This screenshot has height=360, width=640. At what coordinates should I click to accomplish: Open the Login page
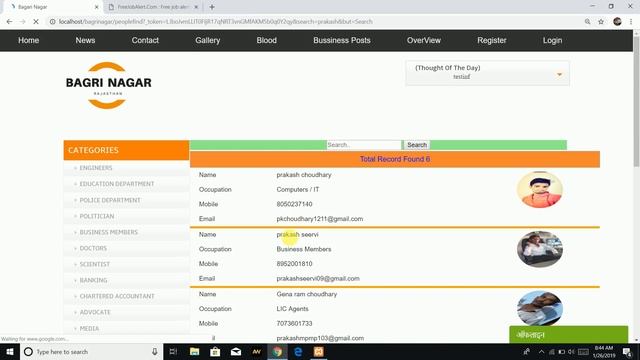click(552, 40)
